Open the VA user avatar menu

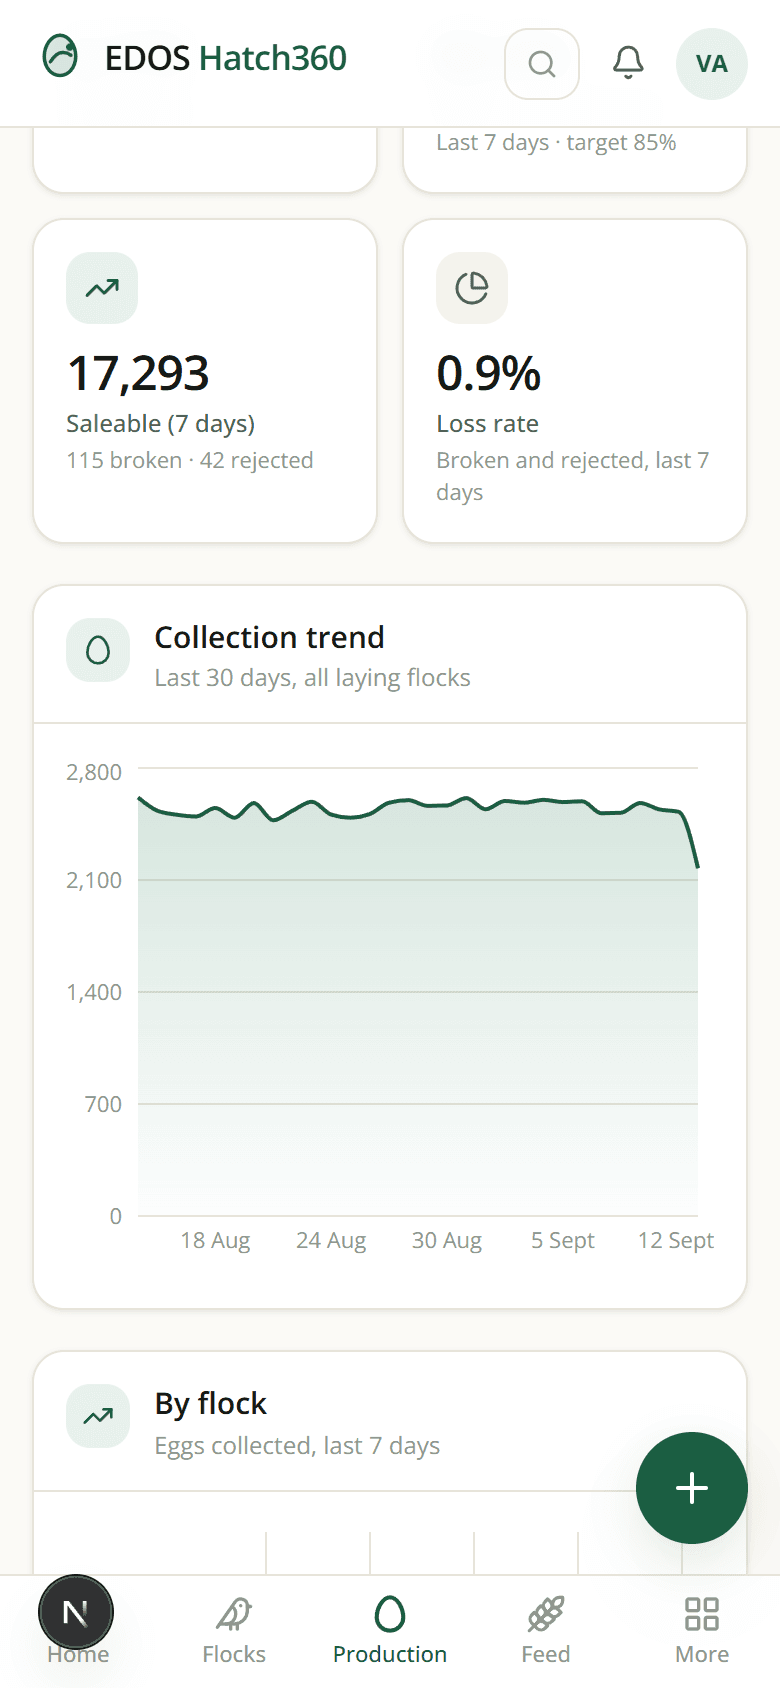coord(712,64)
